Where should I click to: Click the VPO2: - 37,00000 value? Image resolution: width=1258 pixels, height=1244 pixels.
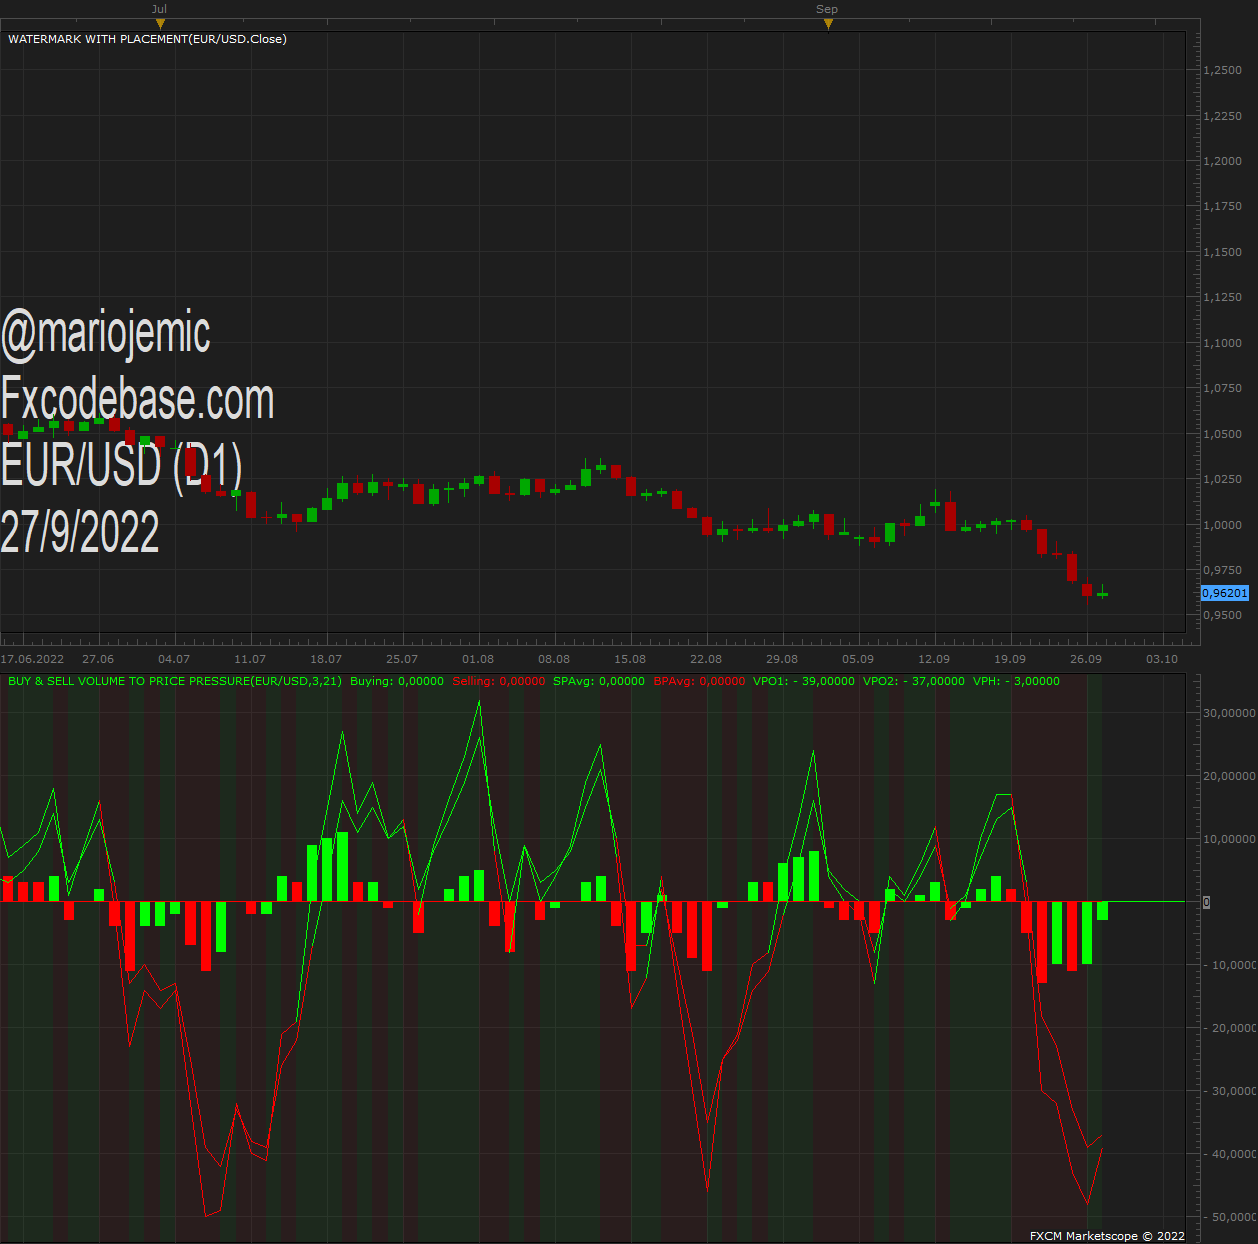914,681
